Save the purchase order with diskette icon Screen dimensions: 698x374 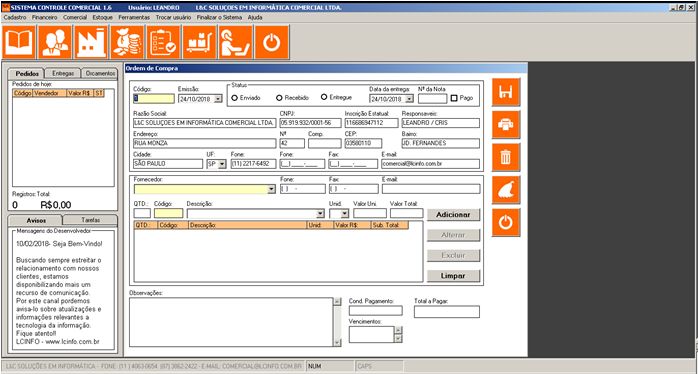(506, 92)
